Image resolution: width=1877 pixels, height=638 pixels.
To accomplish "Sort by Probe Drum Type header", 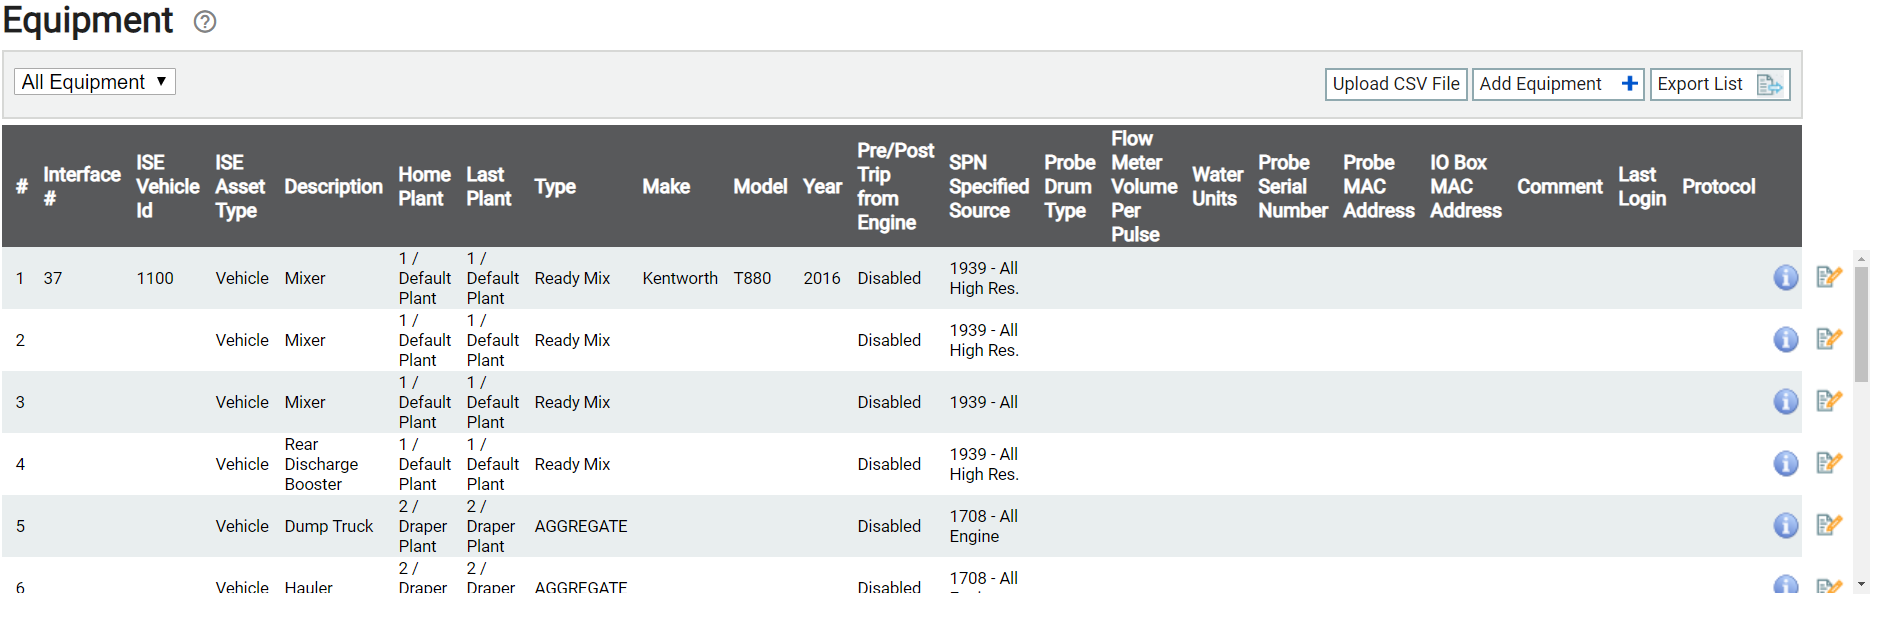I will [x=1070, y=187].
